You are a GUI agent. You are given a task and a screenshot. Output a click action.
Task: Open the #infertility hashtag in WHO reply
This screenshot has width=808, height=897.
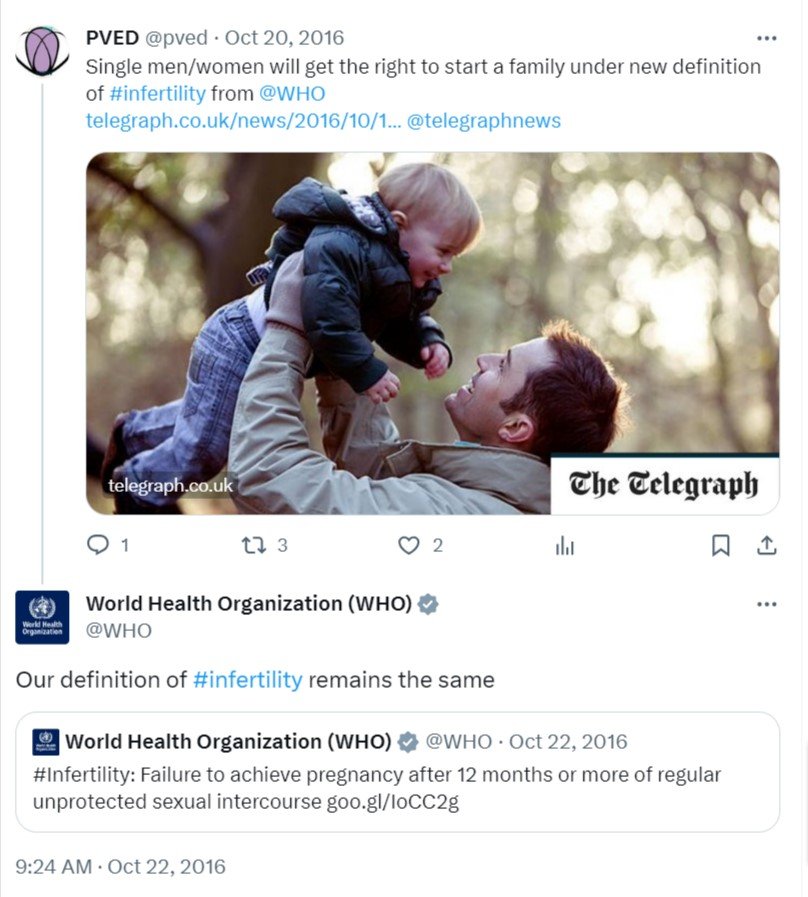click(x=248, y=680)
